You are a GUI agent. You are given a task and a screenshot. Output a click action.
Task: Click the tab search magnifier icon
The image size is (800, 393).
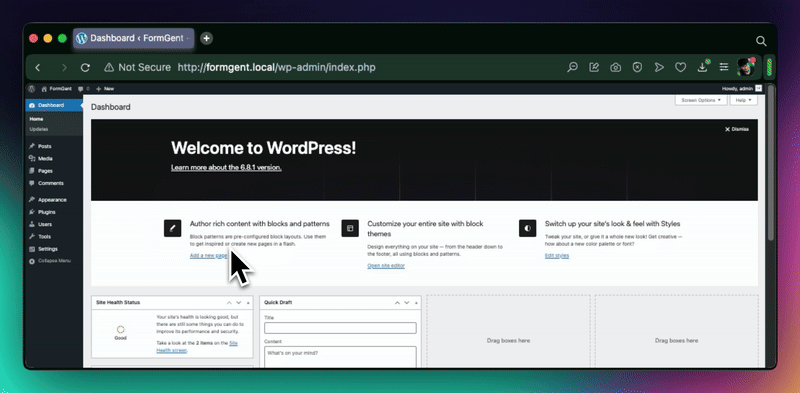point(761,41)
